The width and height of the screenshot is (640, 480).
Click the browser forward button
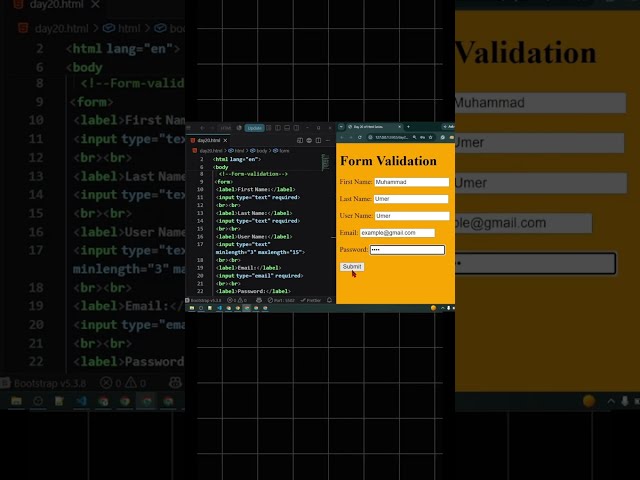tap(351, 138)
